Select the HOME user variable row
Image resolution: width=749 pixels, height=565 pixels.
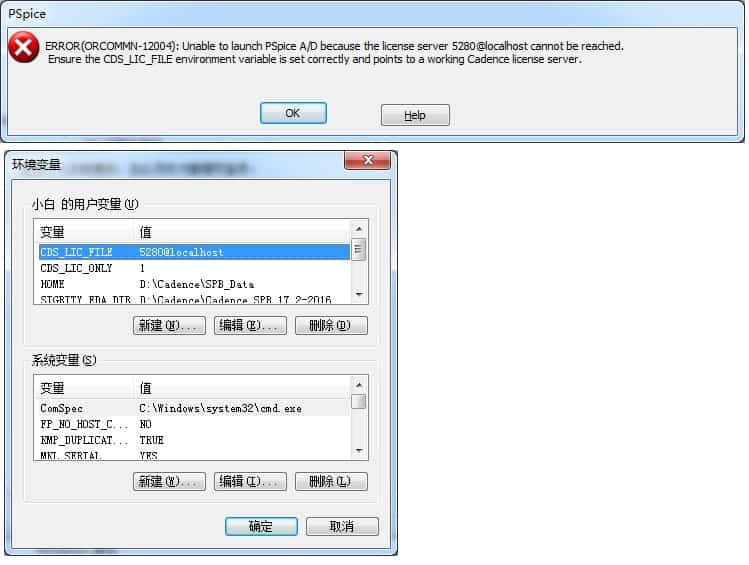[194, 284]
